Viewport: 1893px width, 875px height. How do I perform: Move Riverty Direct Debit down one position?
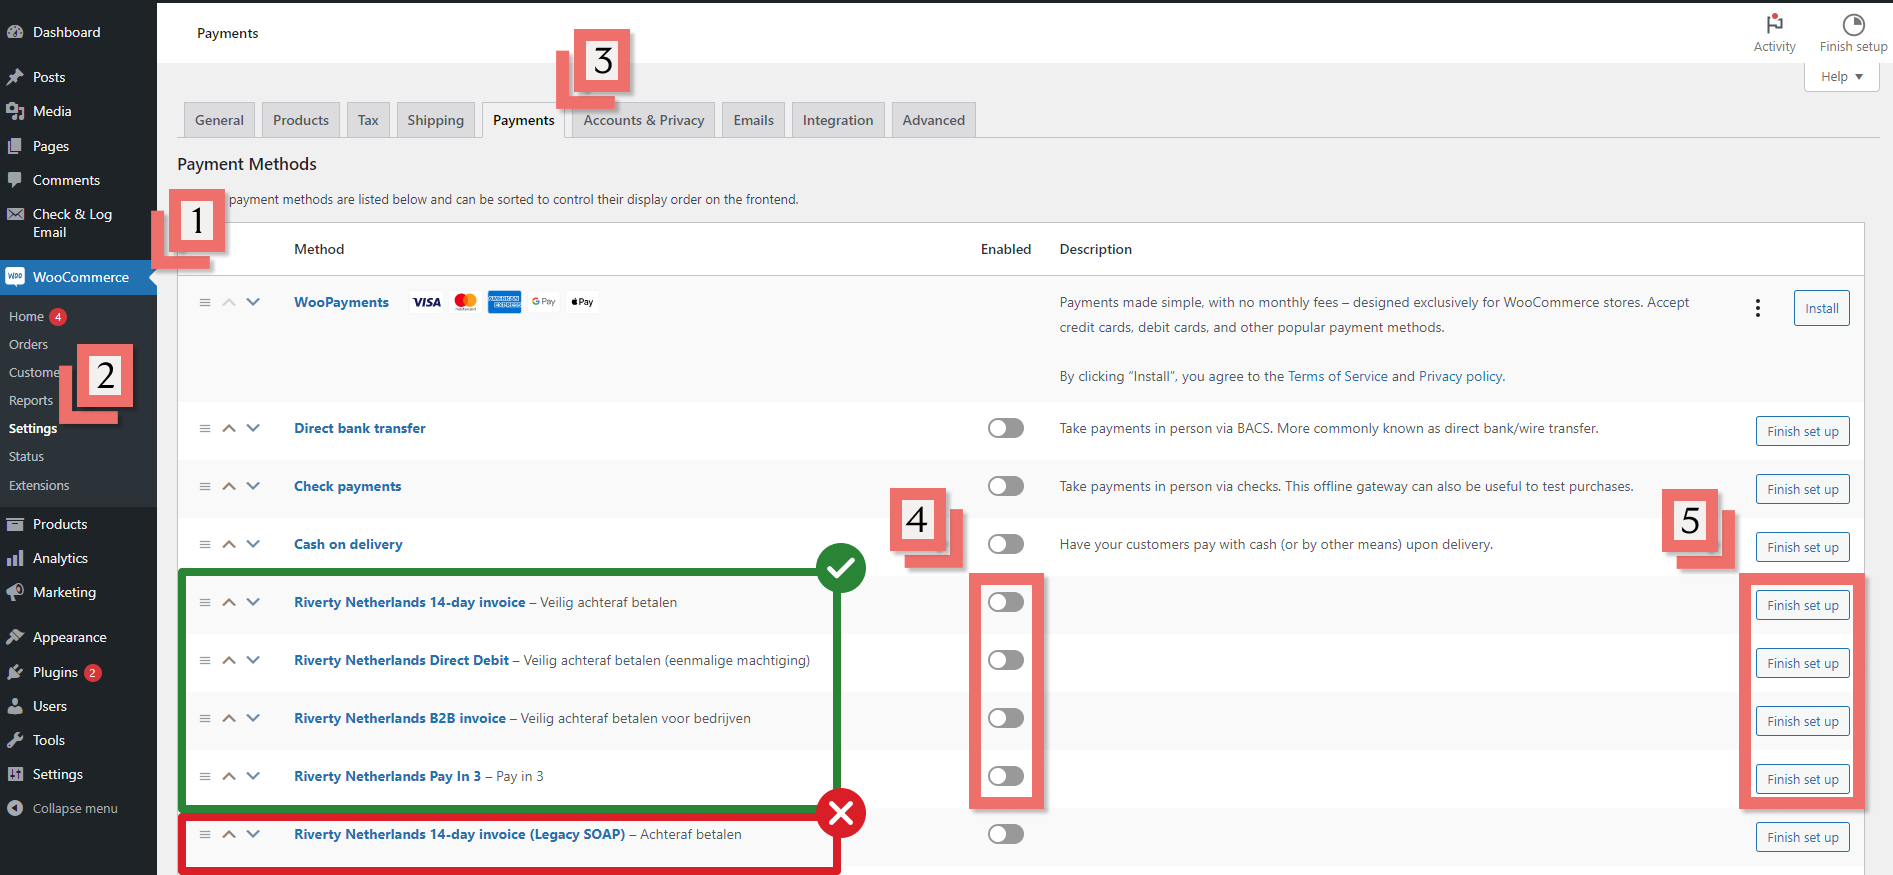pyautogui.click(x=253, y=660)
